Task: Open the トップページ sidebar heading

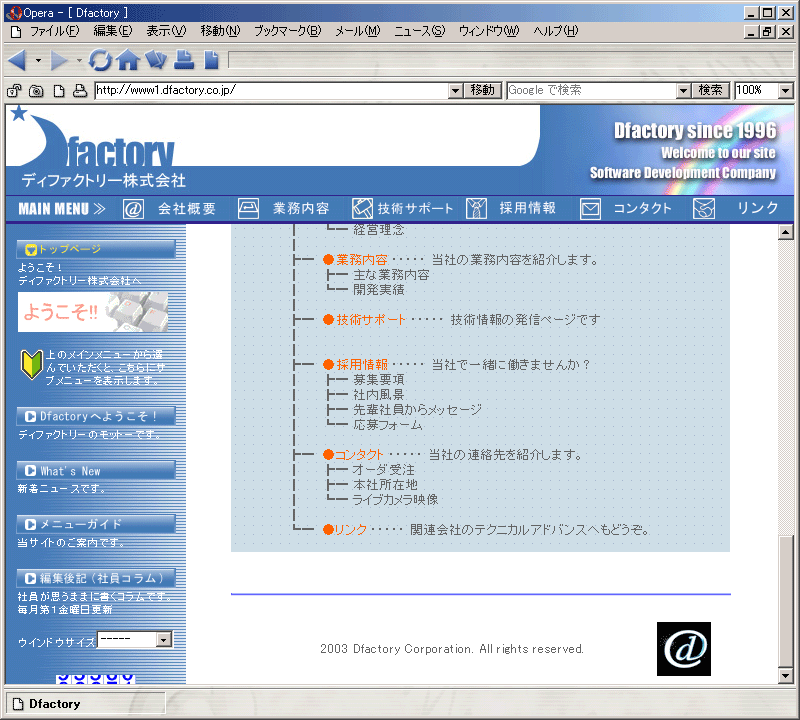Action: coord(96,249)
